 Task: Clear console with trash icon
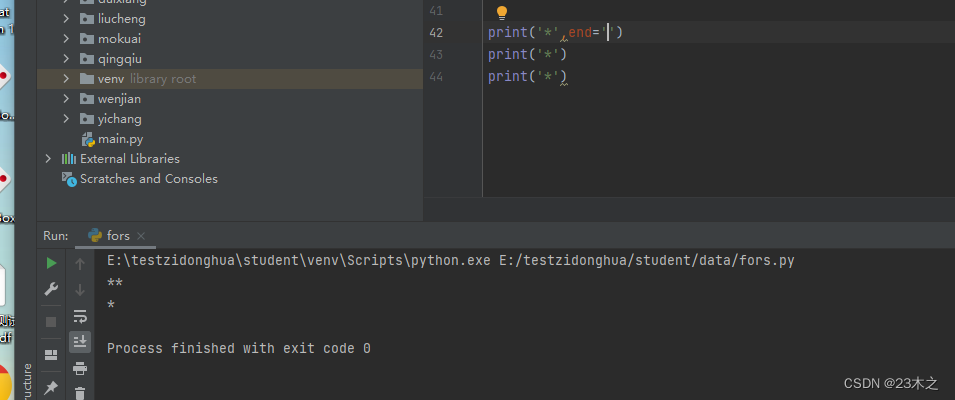[80, 393]
